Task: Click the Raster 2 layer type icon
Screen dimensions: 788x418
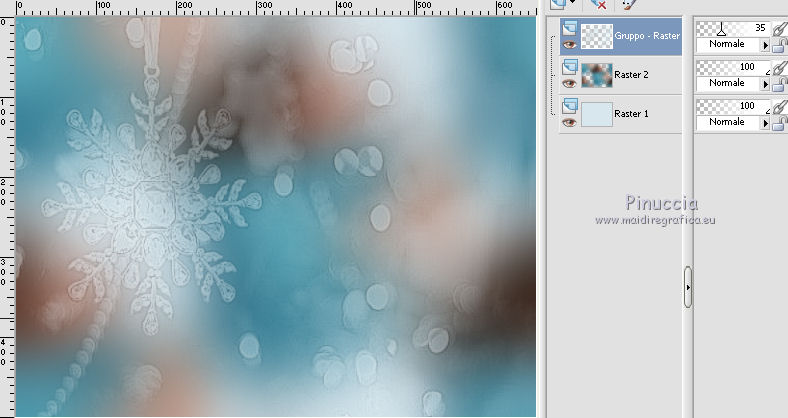Action: pos(569,67)
